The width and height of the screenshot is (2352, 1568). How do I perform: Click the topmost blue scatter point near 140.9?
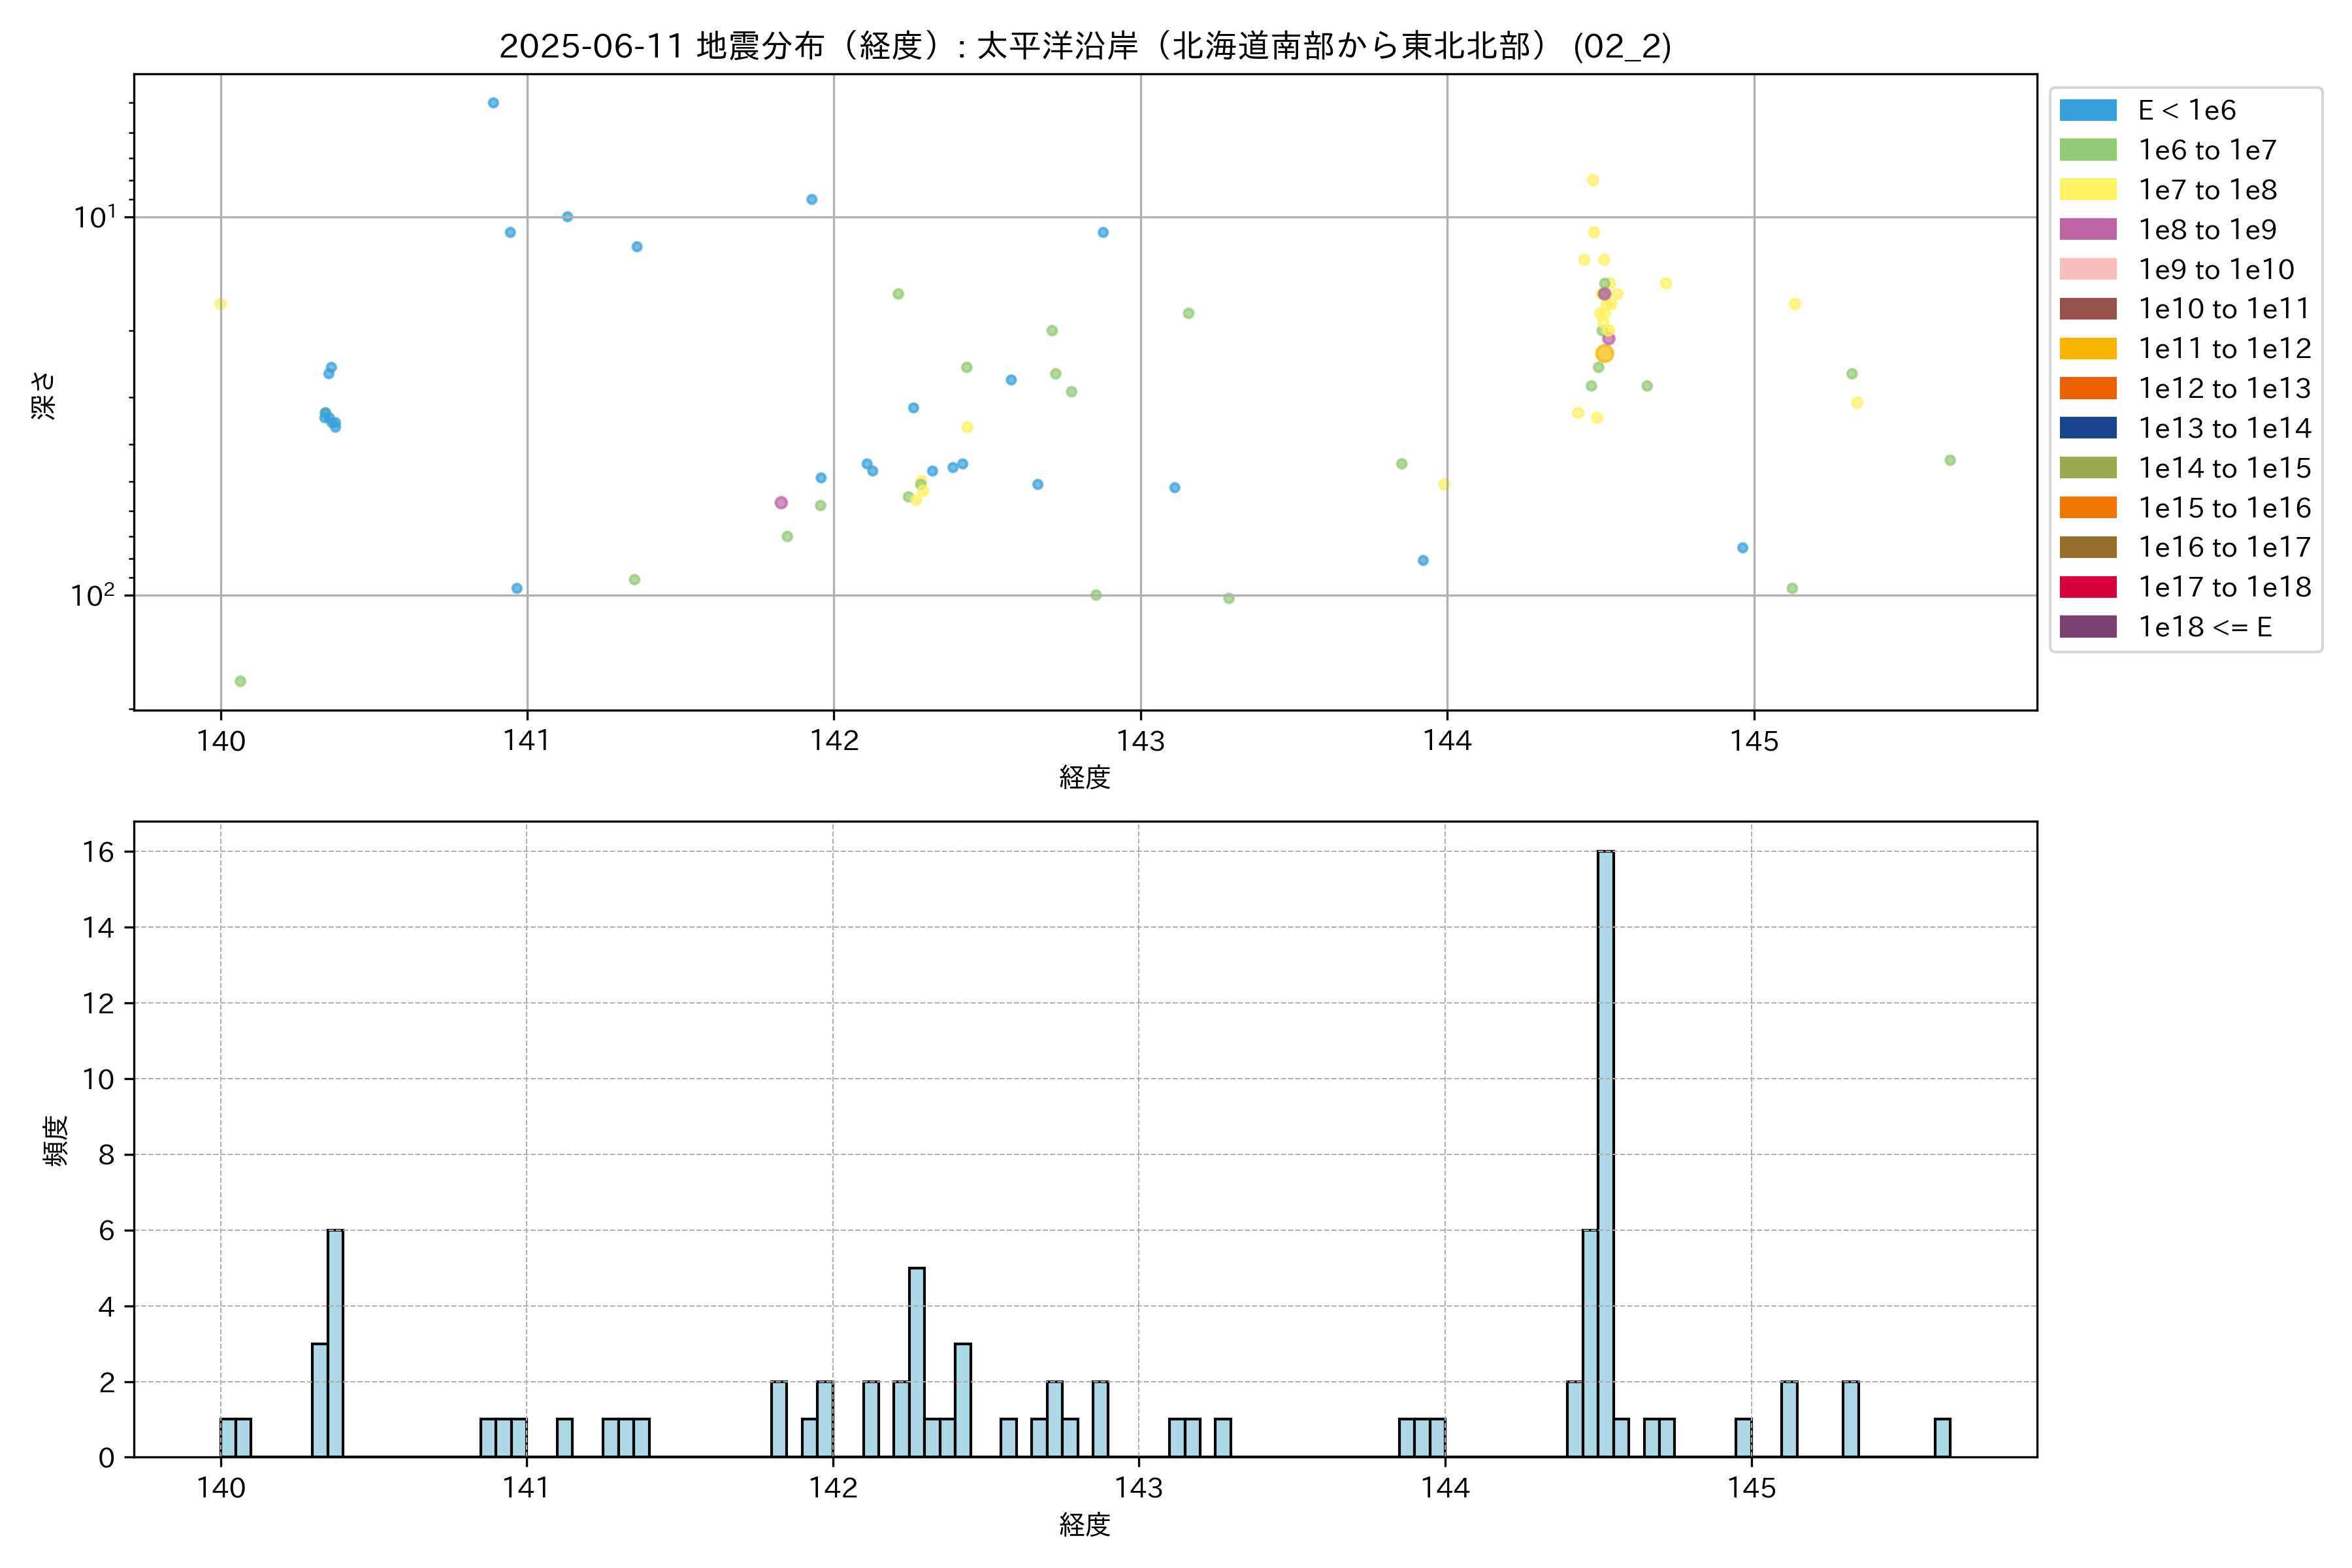[493, 103]
